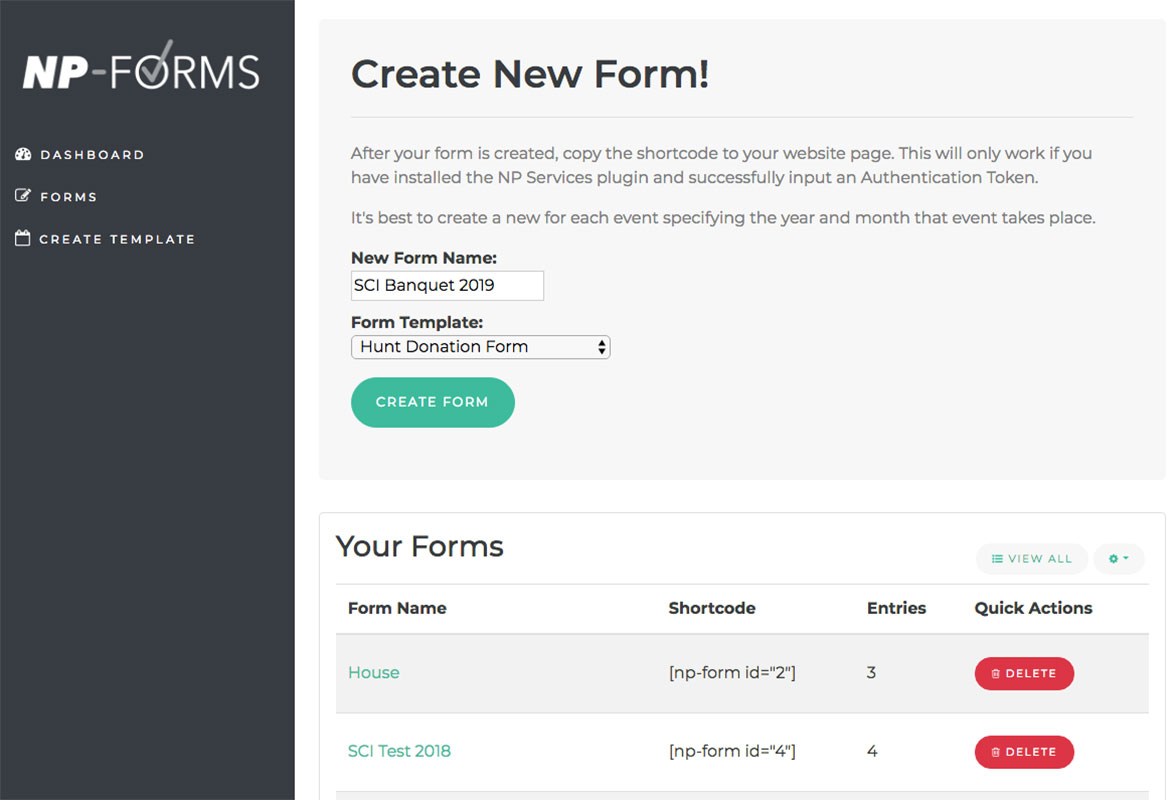Click the list icon inside View All
The image size is (1175, 800).
(x=997, y=558)
